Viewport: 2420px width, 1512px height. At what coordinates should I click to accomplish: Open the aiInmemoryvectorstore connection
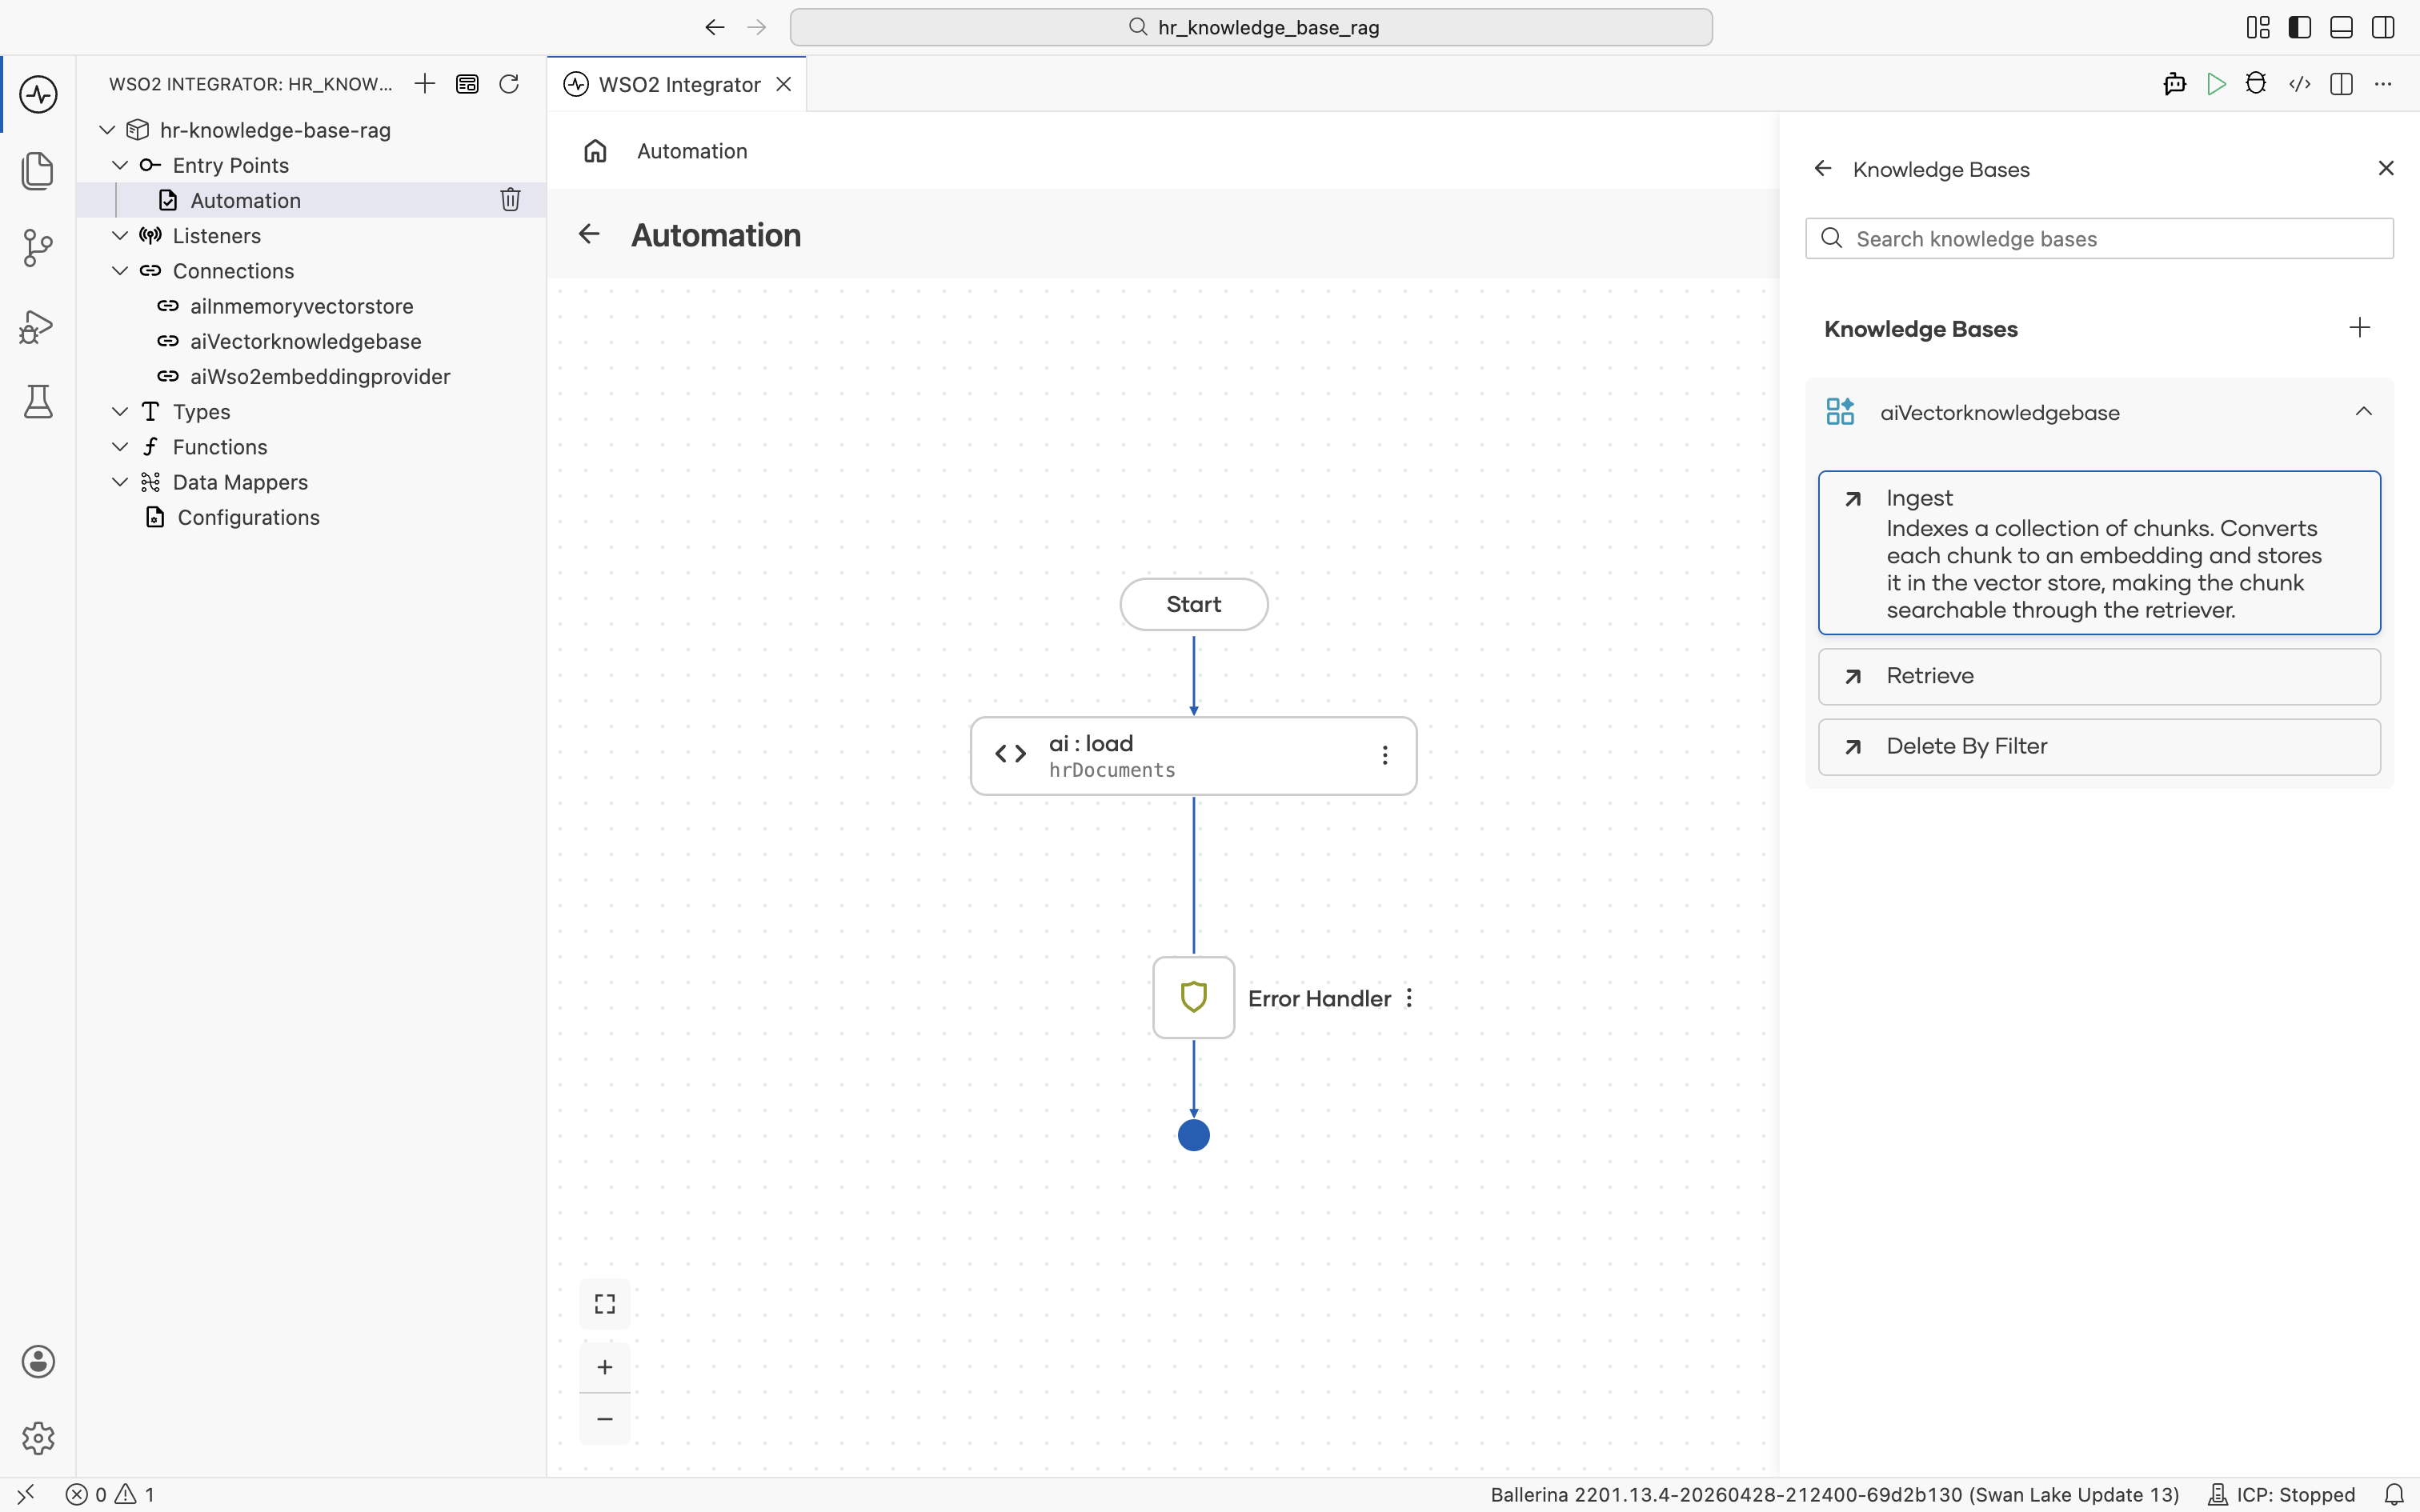[312, 306]
